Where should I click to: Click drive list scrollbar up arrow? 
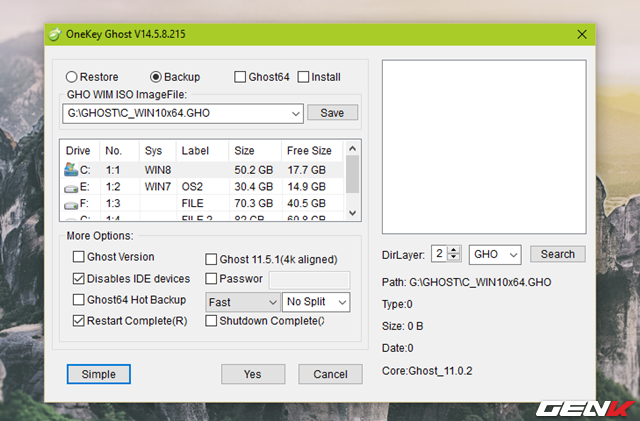pyautogui.click(x=353, y=149)
